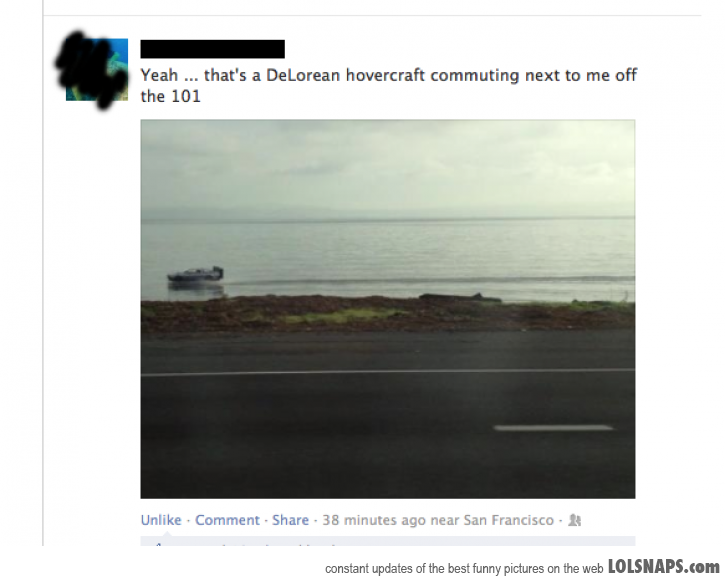Click the cut-off thumbs-up icon in likes bar
Image resolution: width=725 pixels, height=586 pixels.
pos(159,544)
